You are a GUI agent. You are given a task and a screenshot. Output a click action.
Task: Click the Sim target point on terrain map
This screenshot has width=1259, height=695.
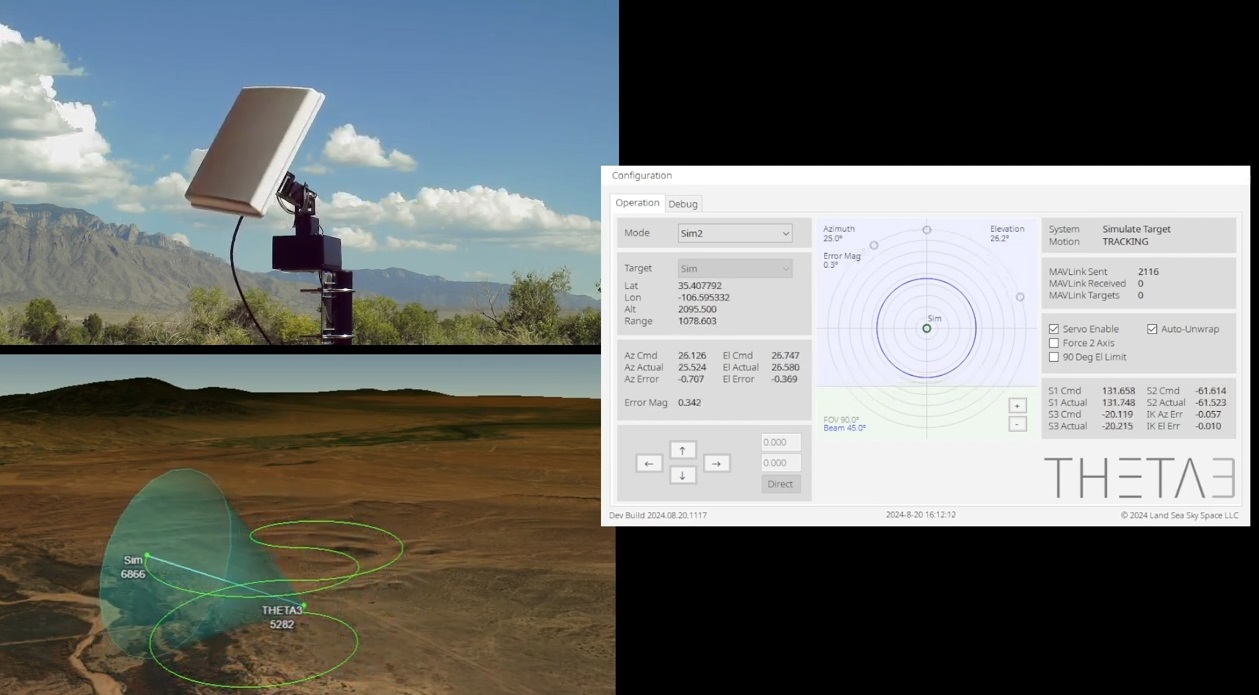[x=147, y=555]
